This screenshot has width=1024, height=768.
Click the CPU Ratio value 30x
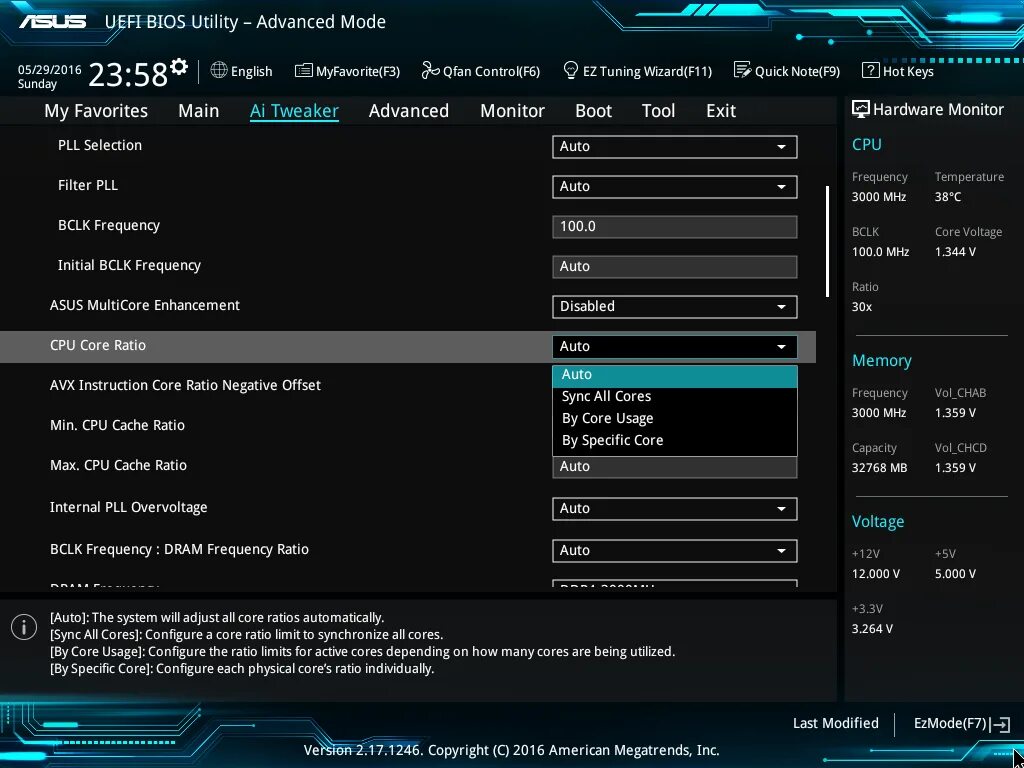pos(861,306)
